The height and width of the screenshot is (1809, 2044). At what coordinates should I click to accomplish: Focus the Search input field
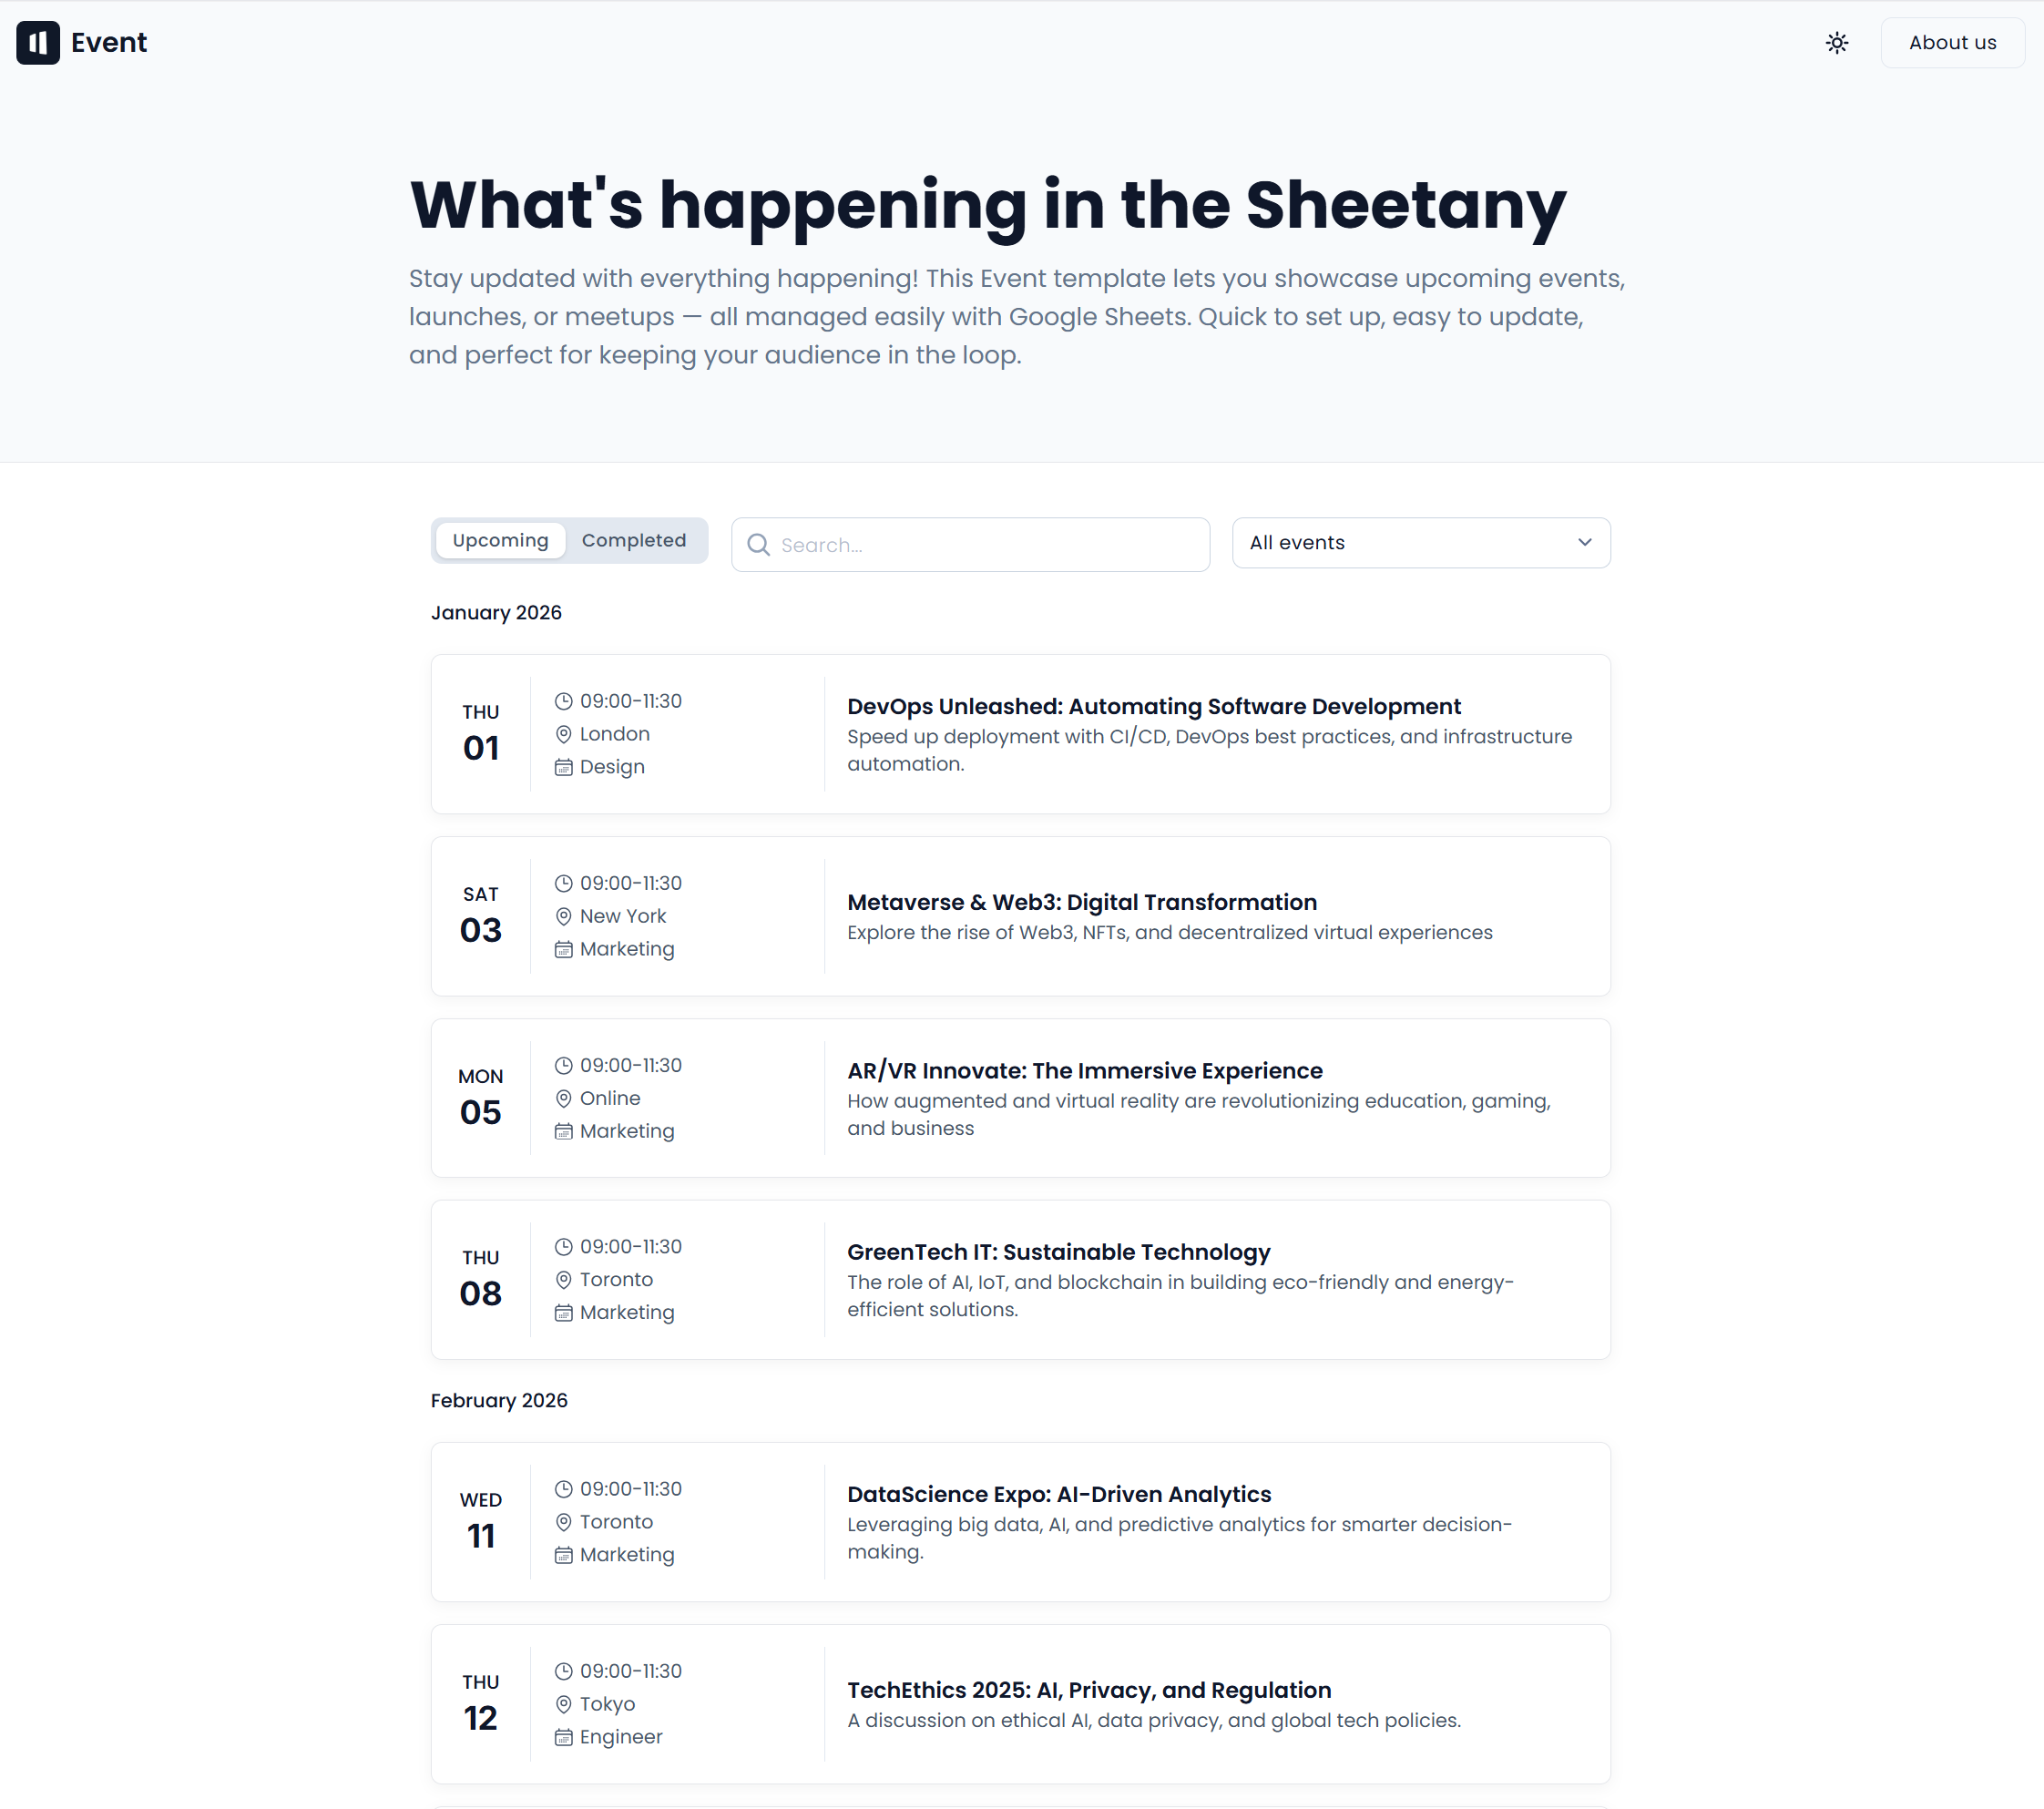tap(985, 545)
